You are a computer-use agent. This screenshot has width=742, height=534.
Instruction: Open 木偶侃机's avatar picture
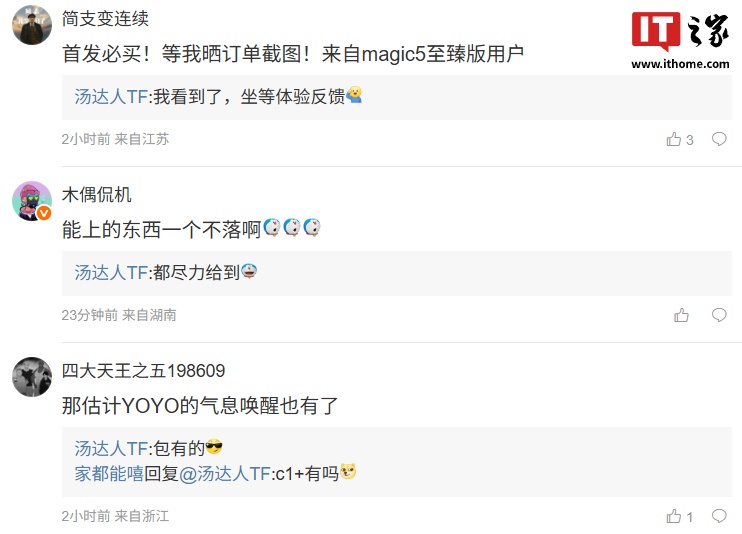tap(32, 201)
